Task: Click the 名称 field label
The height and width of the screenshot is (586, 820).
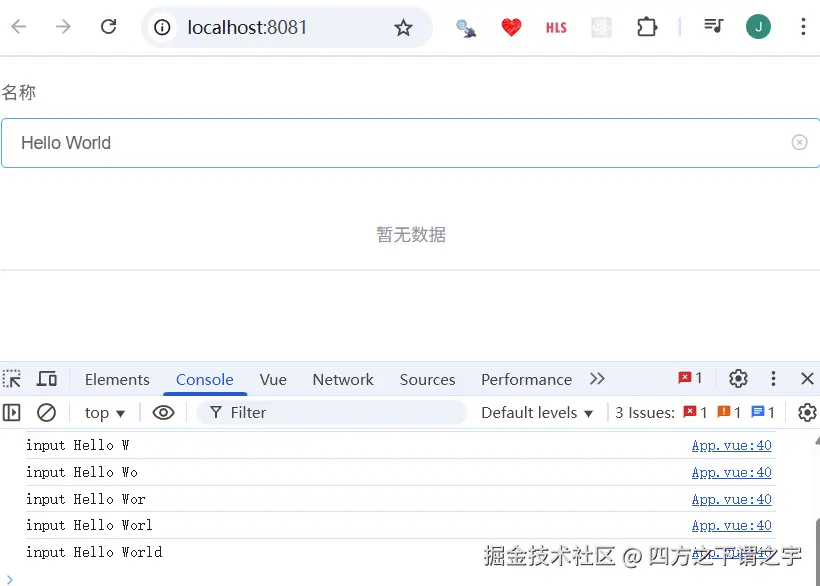Action: pos(19,93)
